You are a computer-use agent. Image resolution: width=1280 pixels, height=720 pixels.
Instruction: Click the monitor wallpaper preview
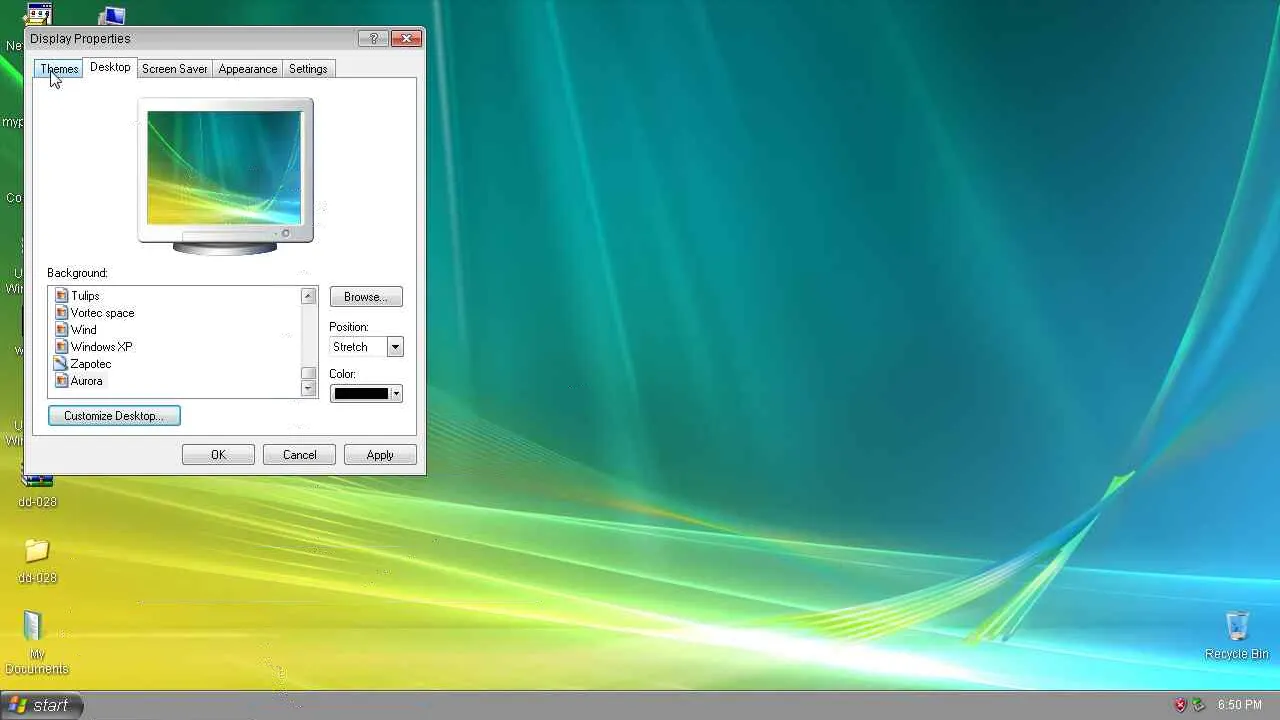point(224,167)
